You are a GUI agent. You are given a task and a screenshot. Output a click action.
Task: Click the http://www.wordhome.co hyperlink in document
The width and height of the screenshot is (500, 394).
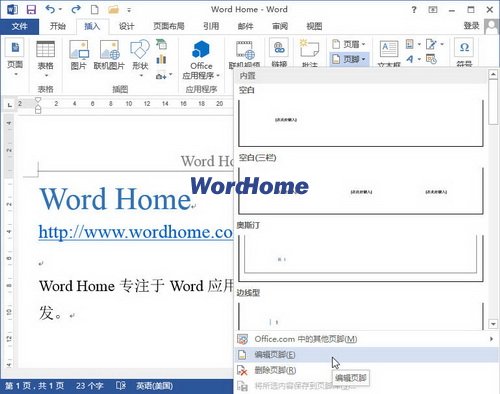click(x=135, y=232)
